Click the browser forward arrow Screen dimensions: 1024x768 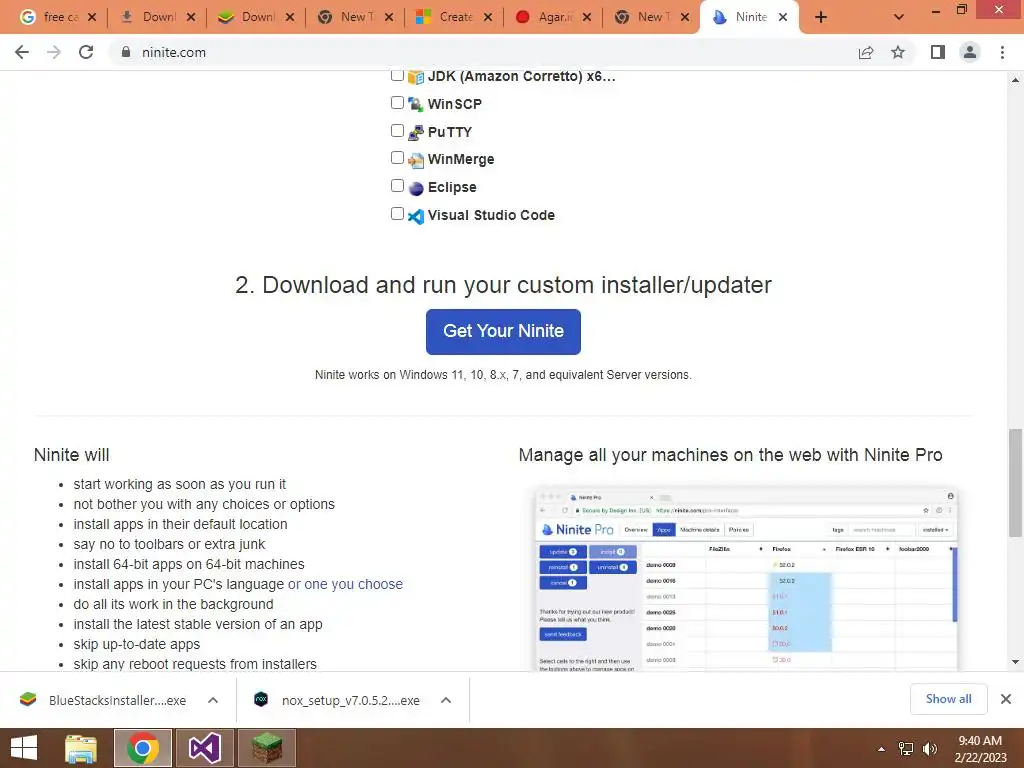point(54,52)
